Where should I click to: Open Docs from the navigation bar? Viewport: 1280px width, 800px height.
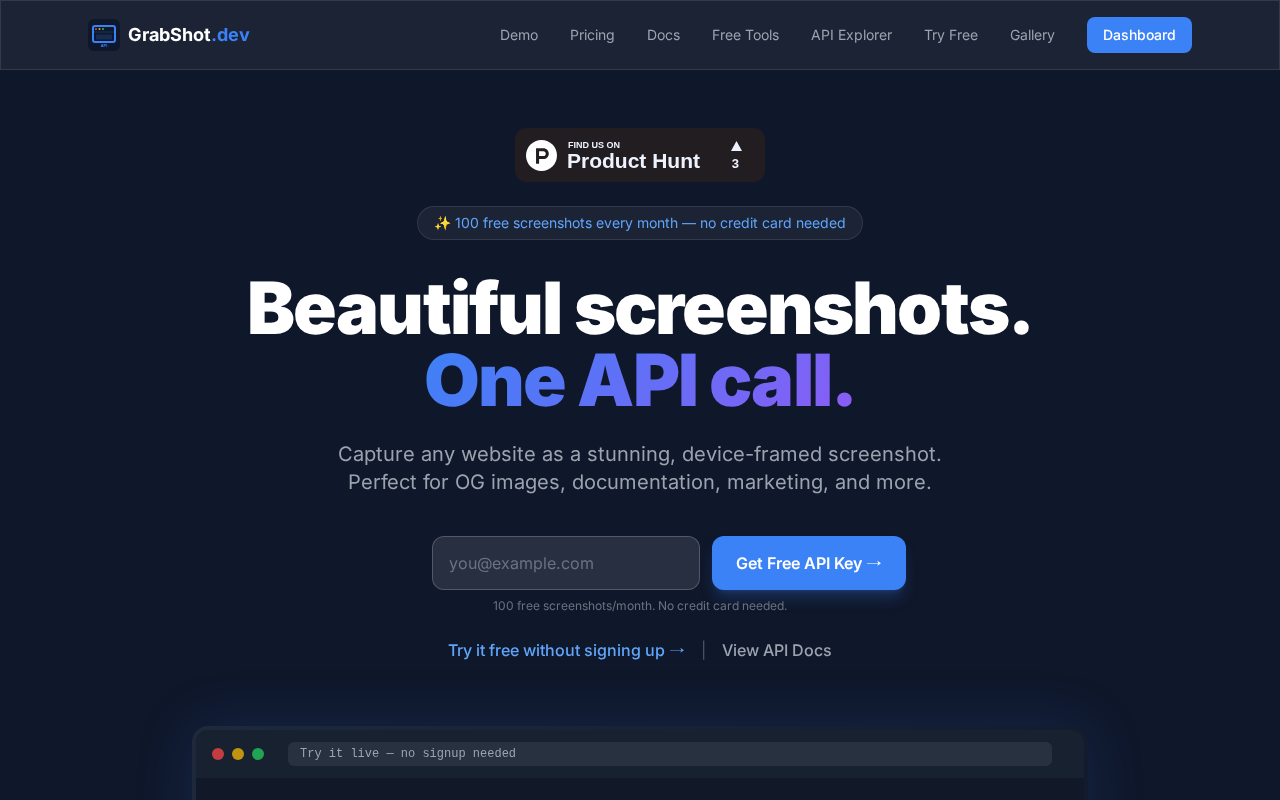click(663, 35)
